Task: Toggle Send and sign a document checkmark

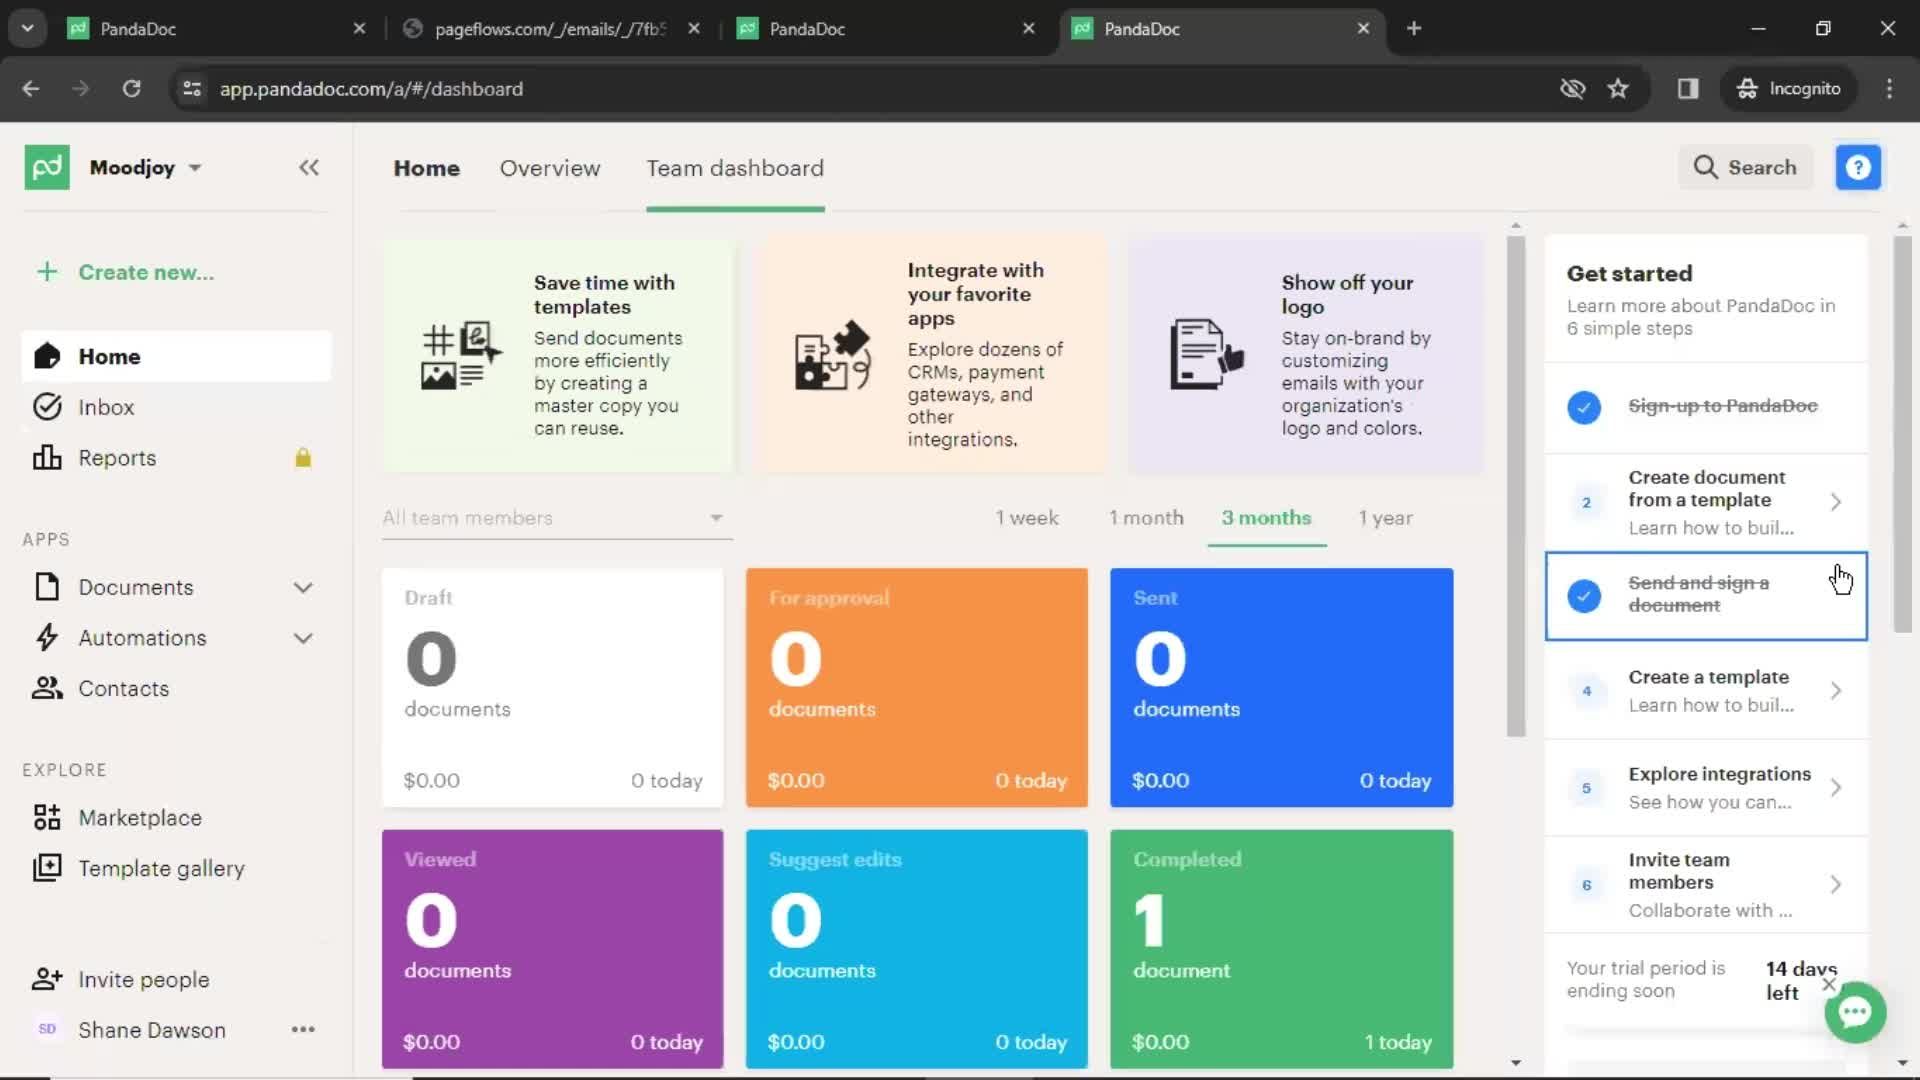Action: 1584,595
